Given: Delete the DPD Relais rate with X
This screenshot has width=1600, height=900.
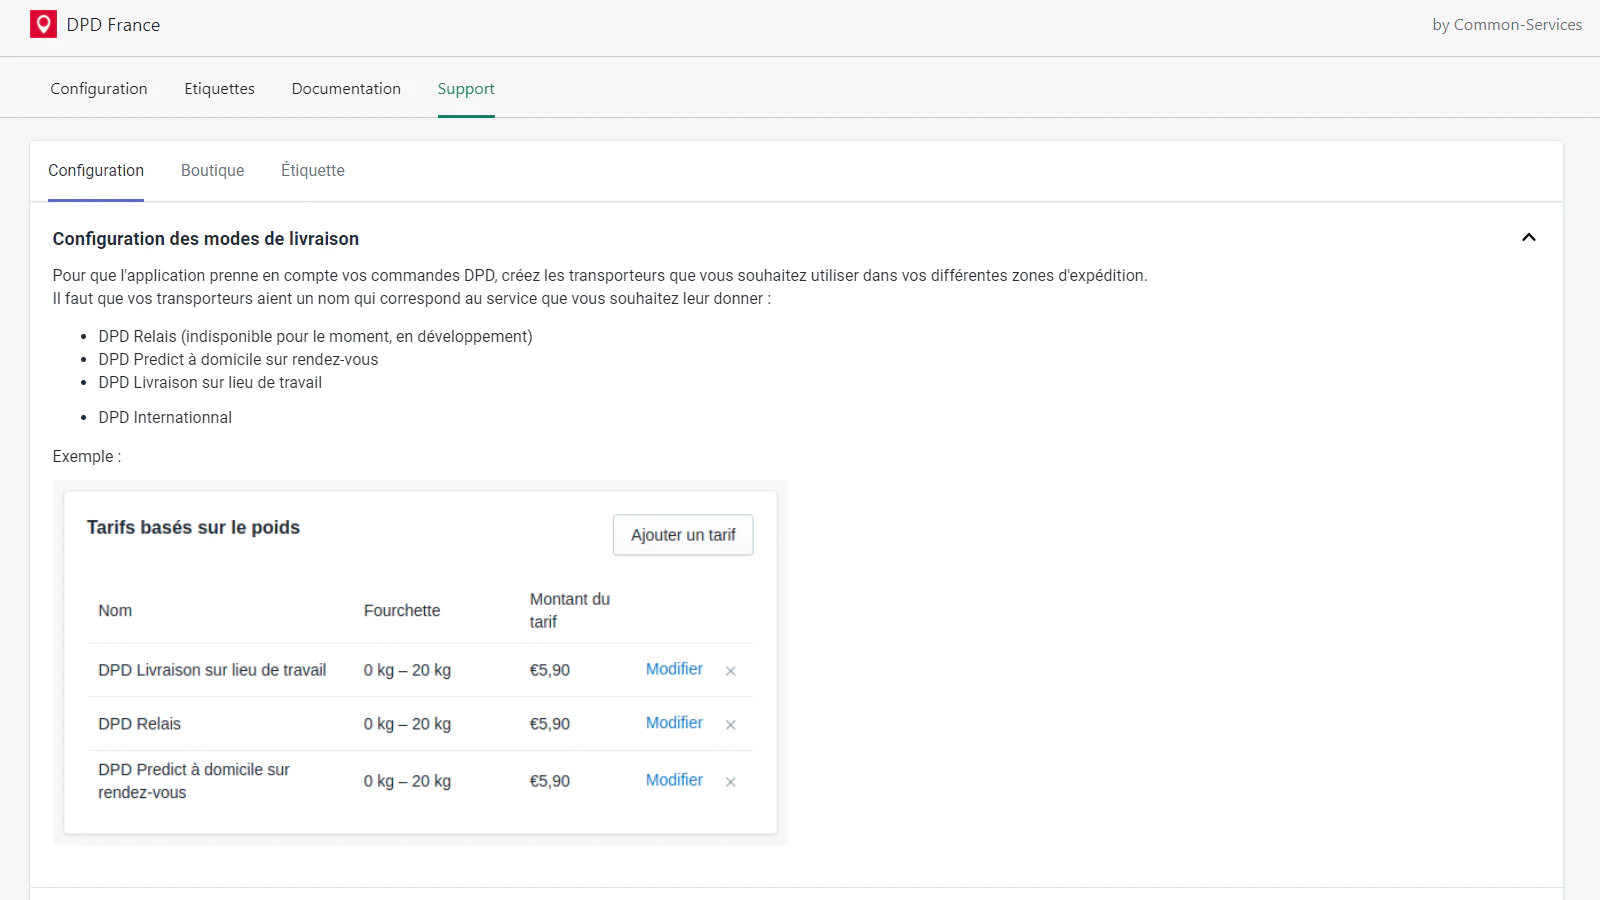Looking at the screenshot, I should [x=730, y=725].
